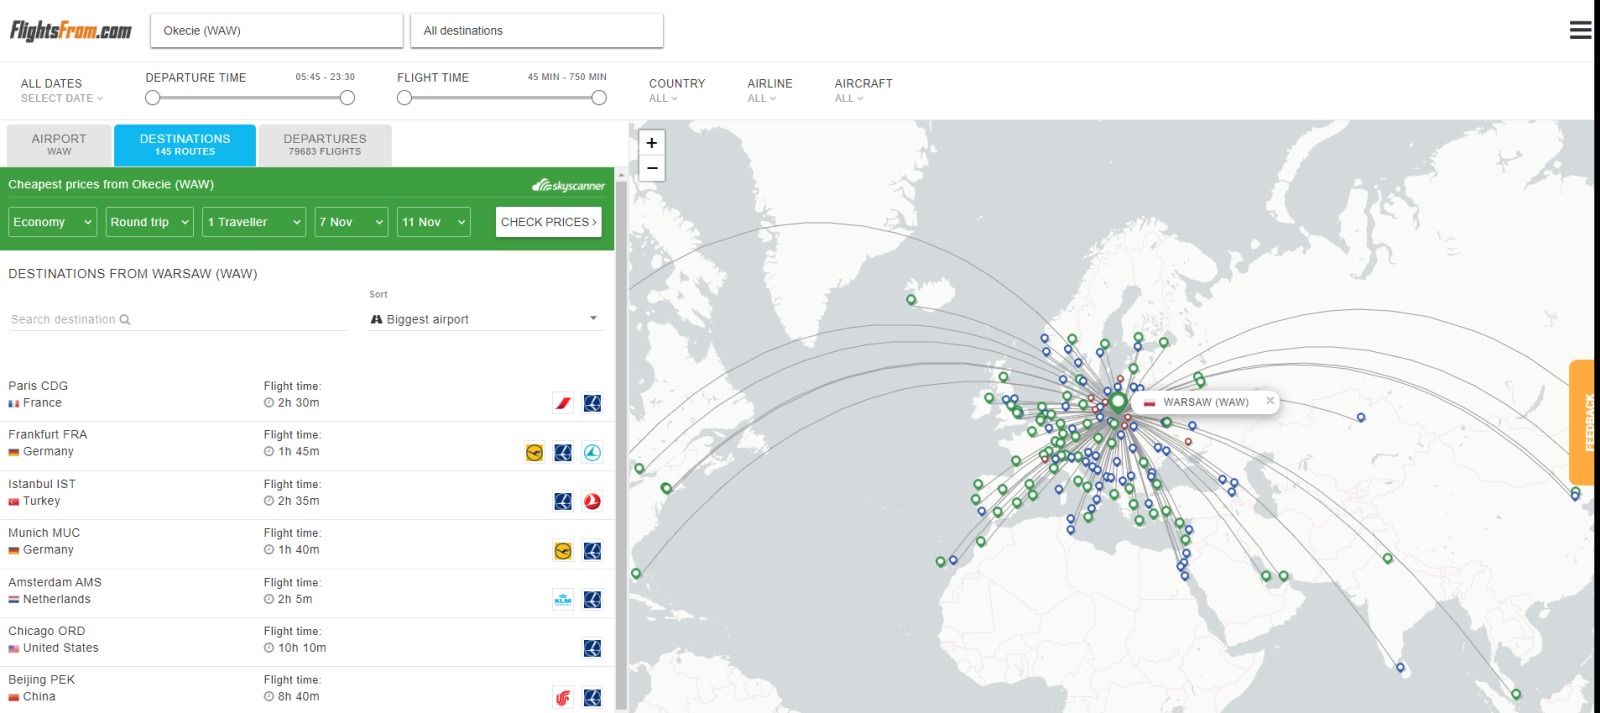Click the Warsaw origin marker on map
Viewport: 1600px width, 713px height.
(1118, 402)
